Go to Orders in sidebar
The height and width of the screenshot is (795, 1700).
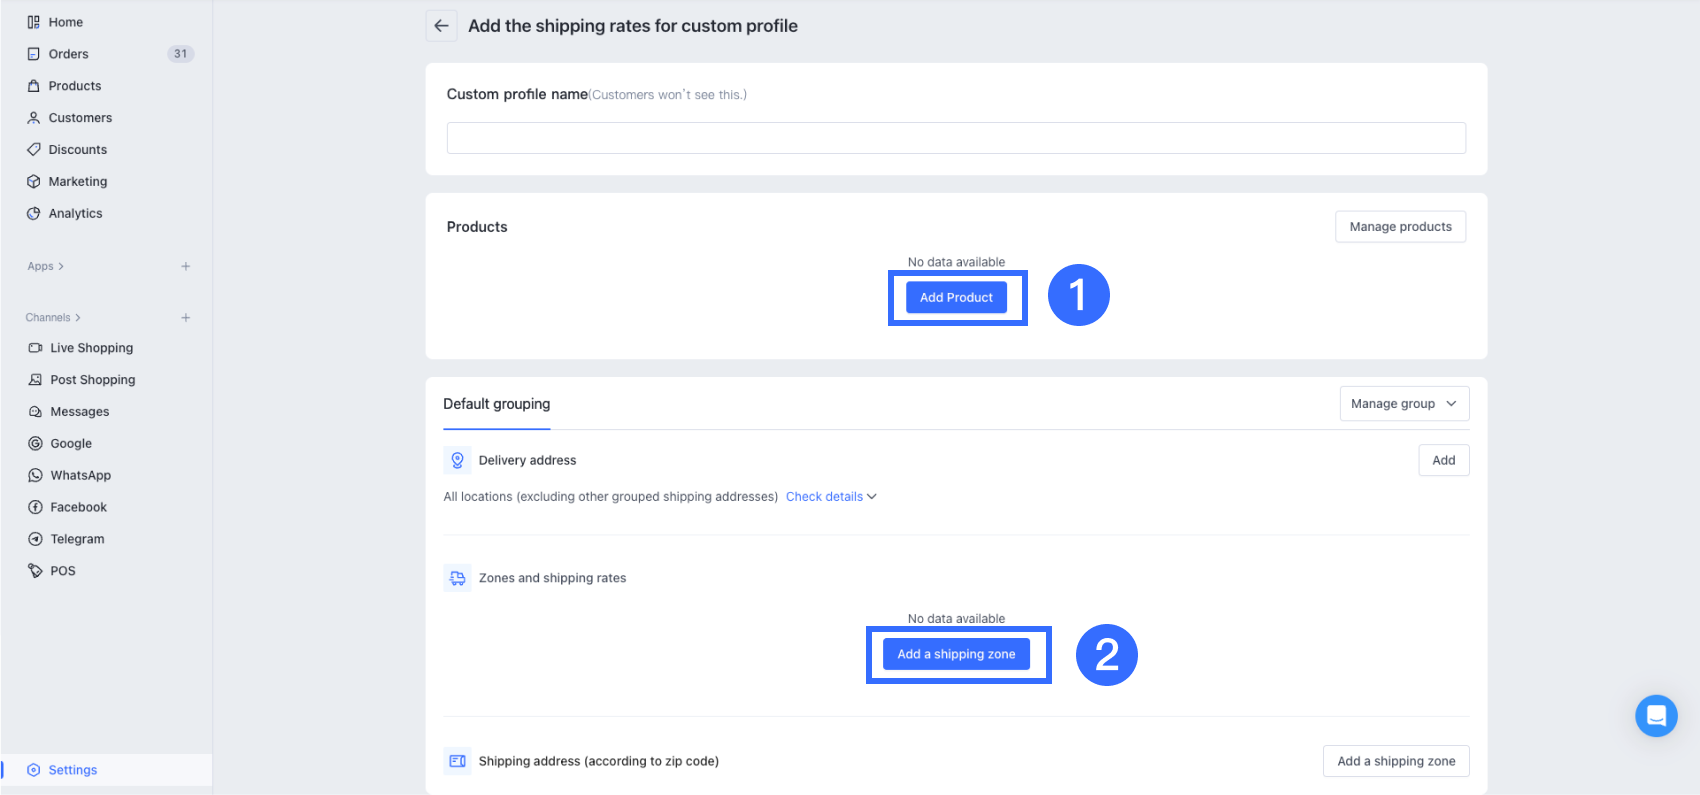68,54
